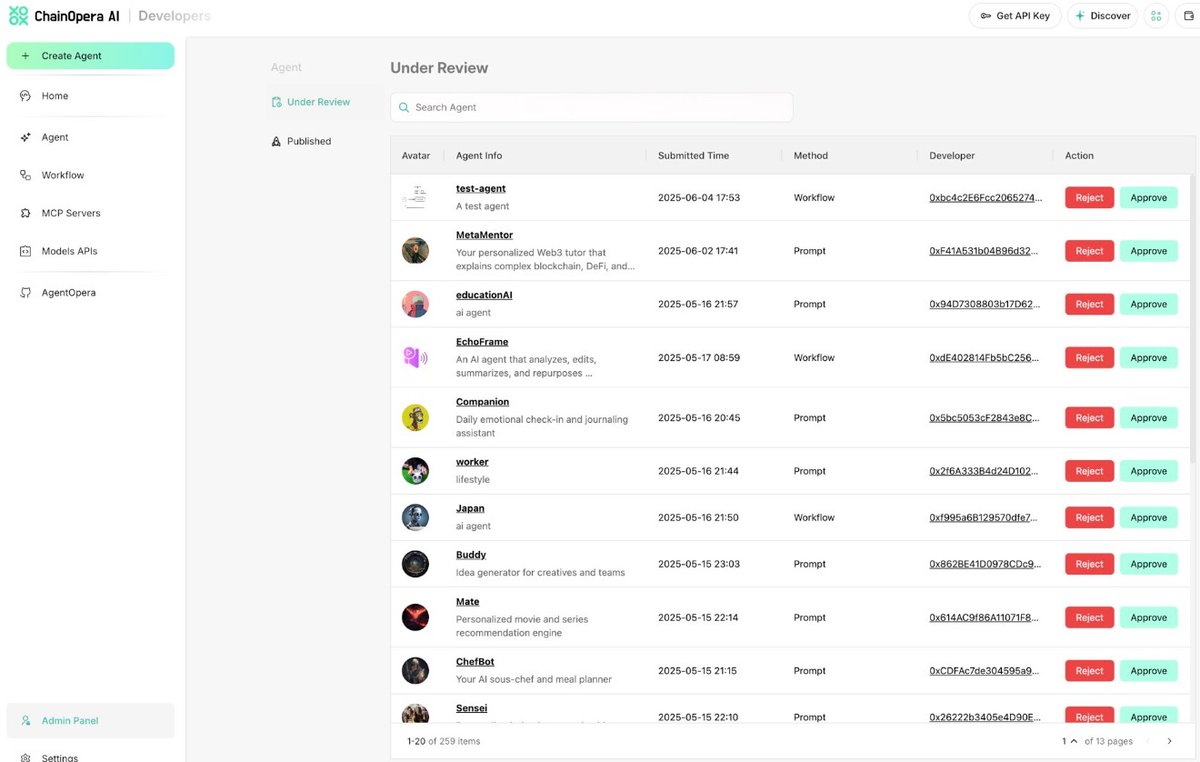Open the ChefBot avatar image
This screenshot has width=1200, height=762.
pyautogui.click(x=415, y=671)
